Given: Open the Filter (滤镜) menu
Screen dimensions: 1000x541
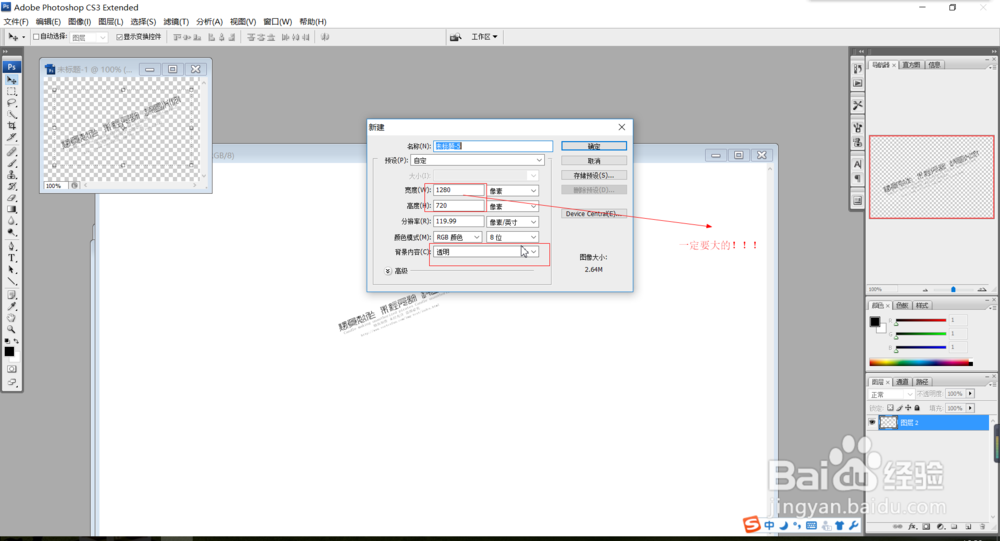Looking at the screenshot, I should click(176, 22).
